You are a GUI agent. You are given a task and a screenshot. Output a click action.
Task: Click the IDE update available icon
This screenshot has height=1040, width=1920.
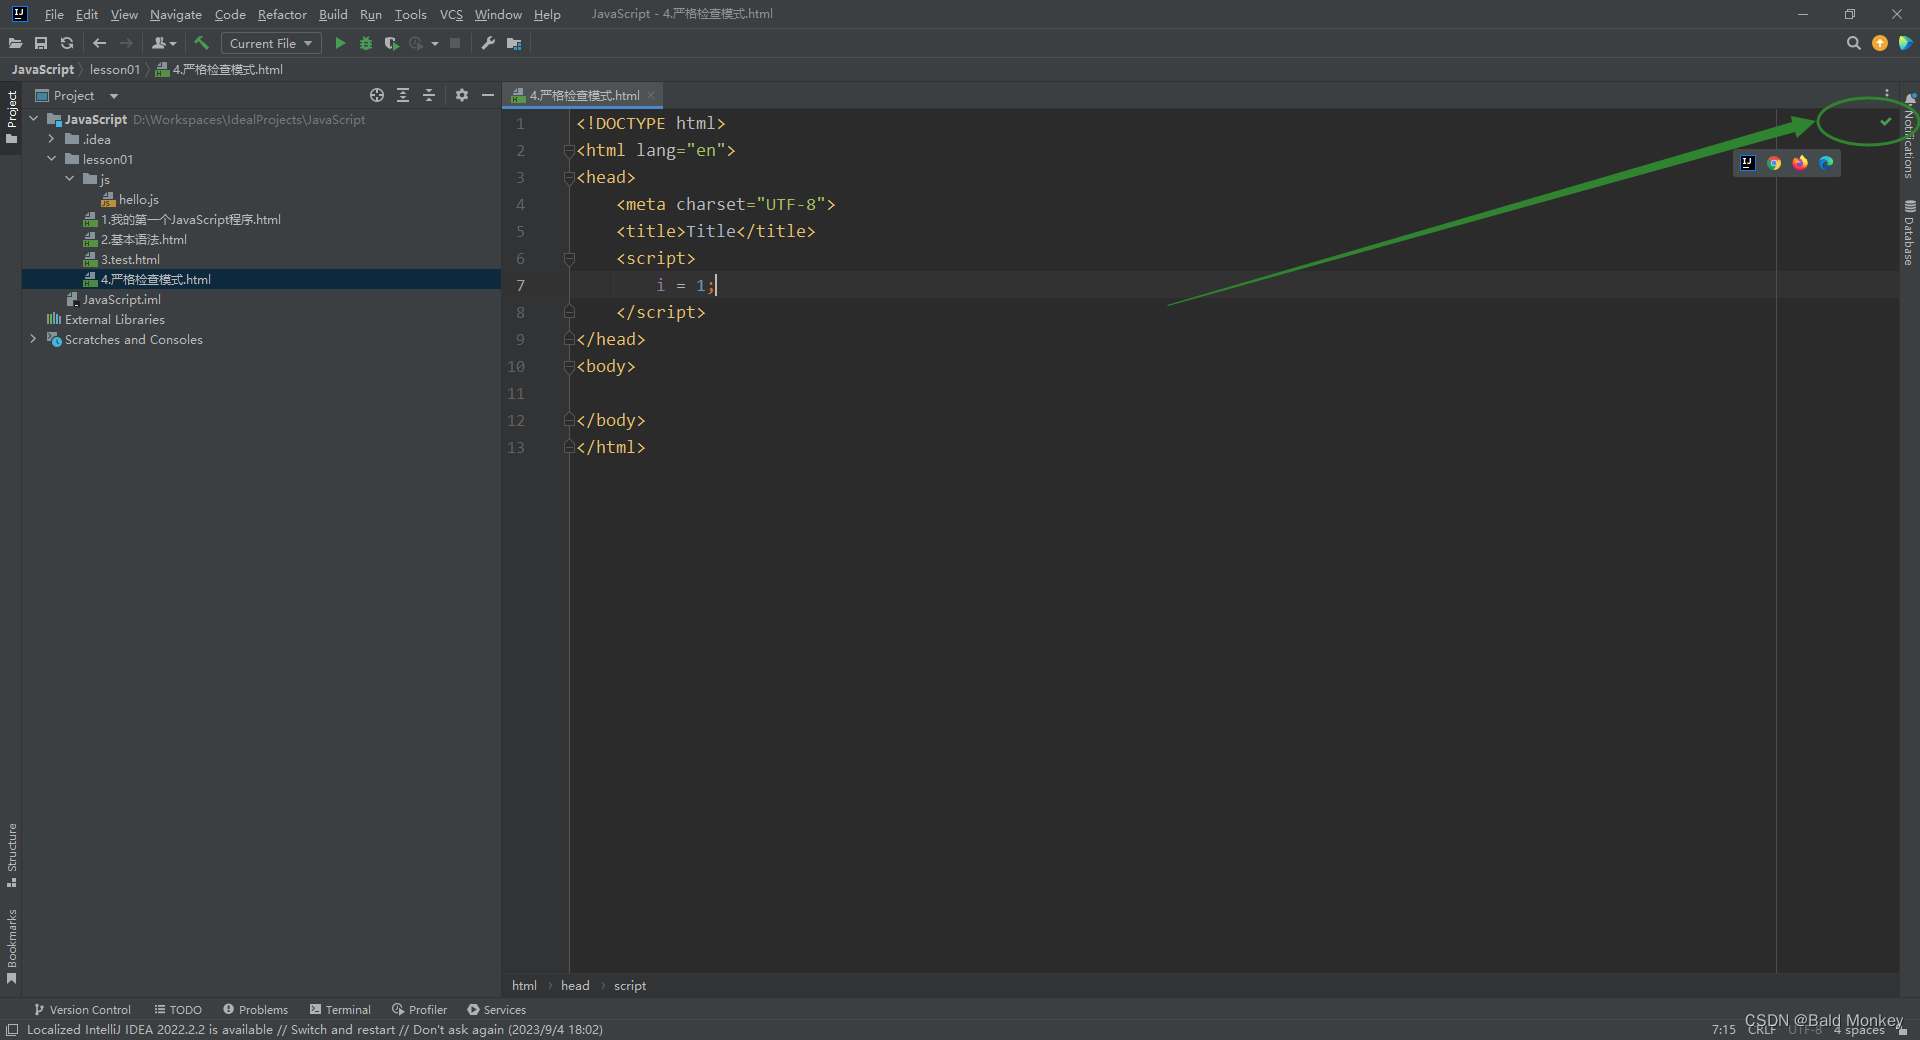tap(1880, 43)
